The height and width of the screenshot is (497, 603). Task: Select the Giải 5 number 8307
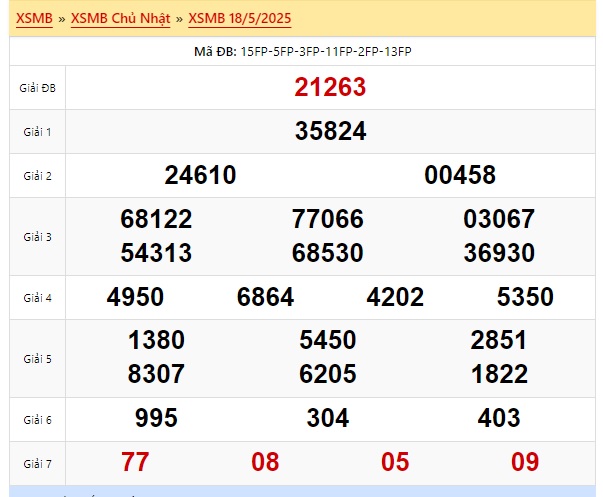[x=156, y=374]
